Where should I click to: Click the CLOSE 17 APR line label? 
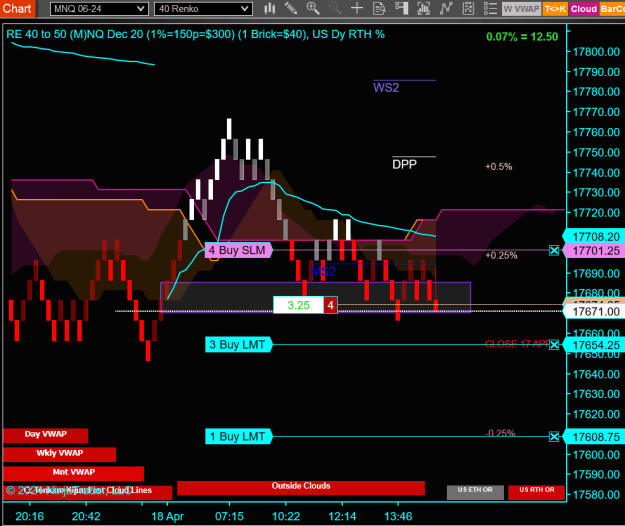click(517, 344)
